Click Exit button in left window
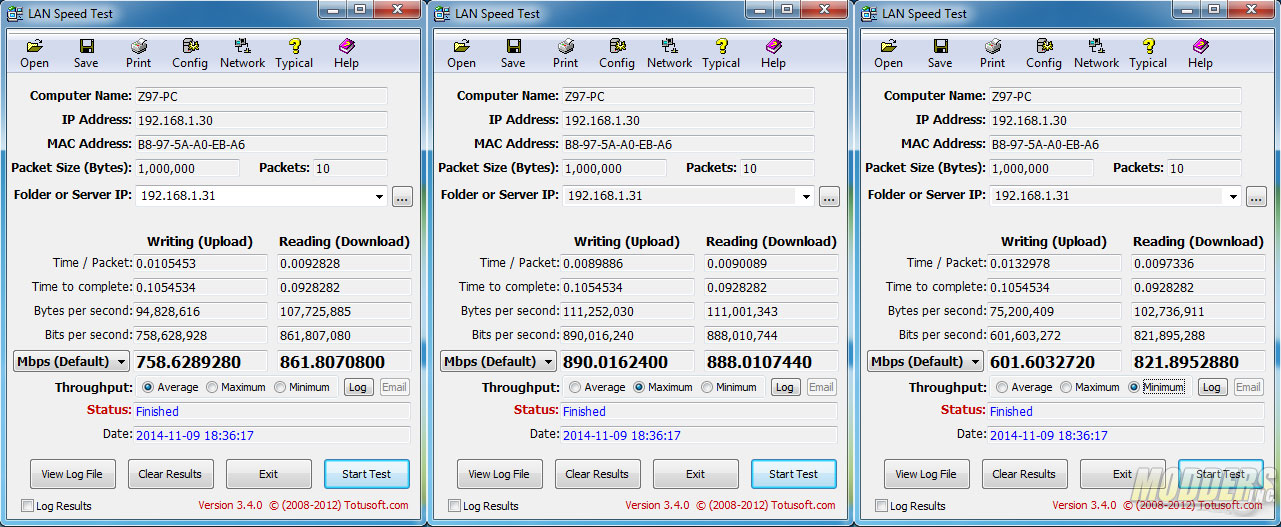The height and width of the screenshot is (527, 1281). click(x=269, y=474)
